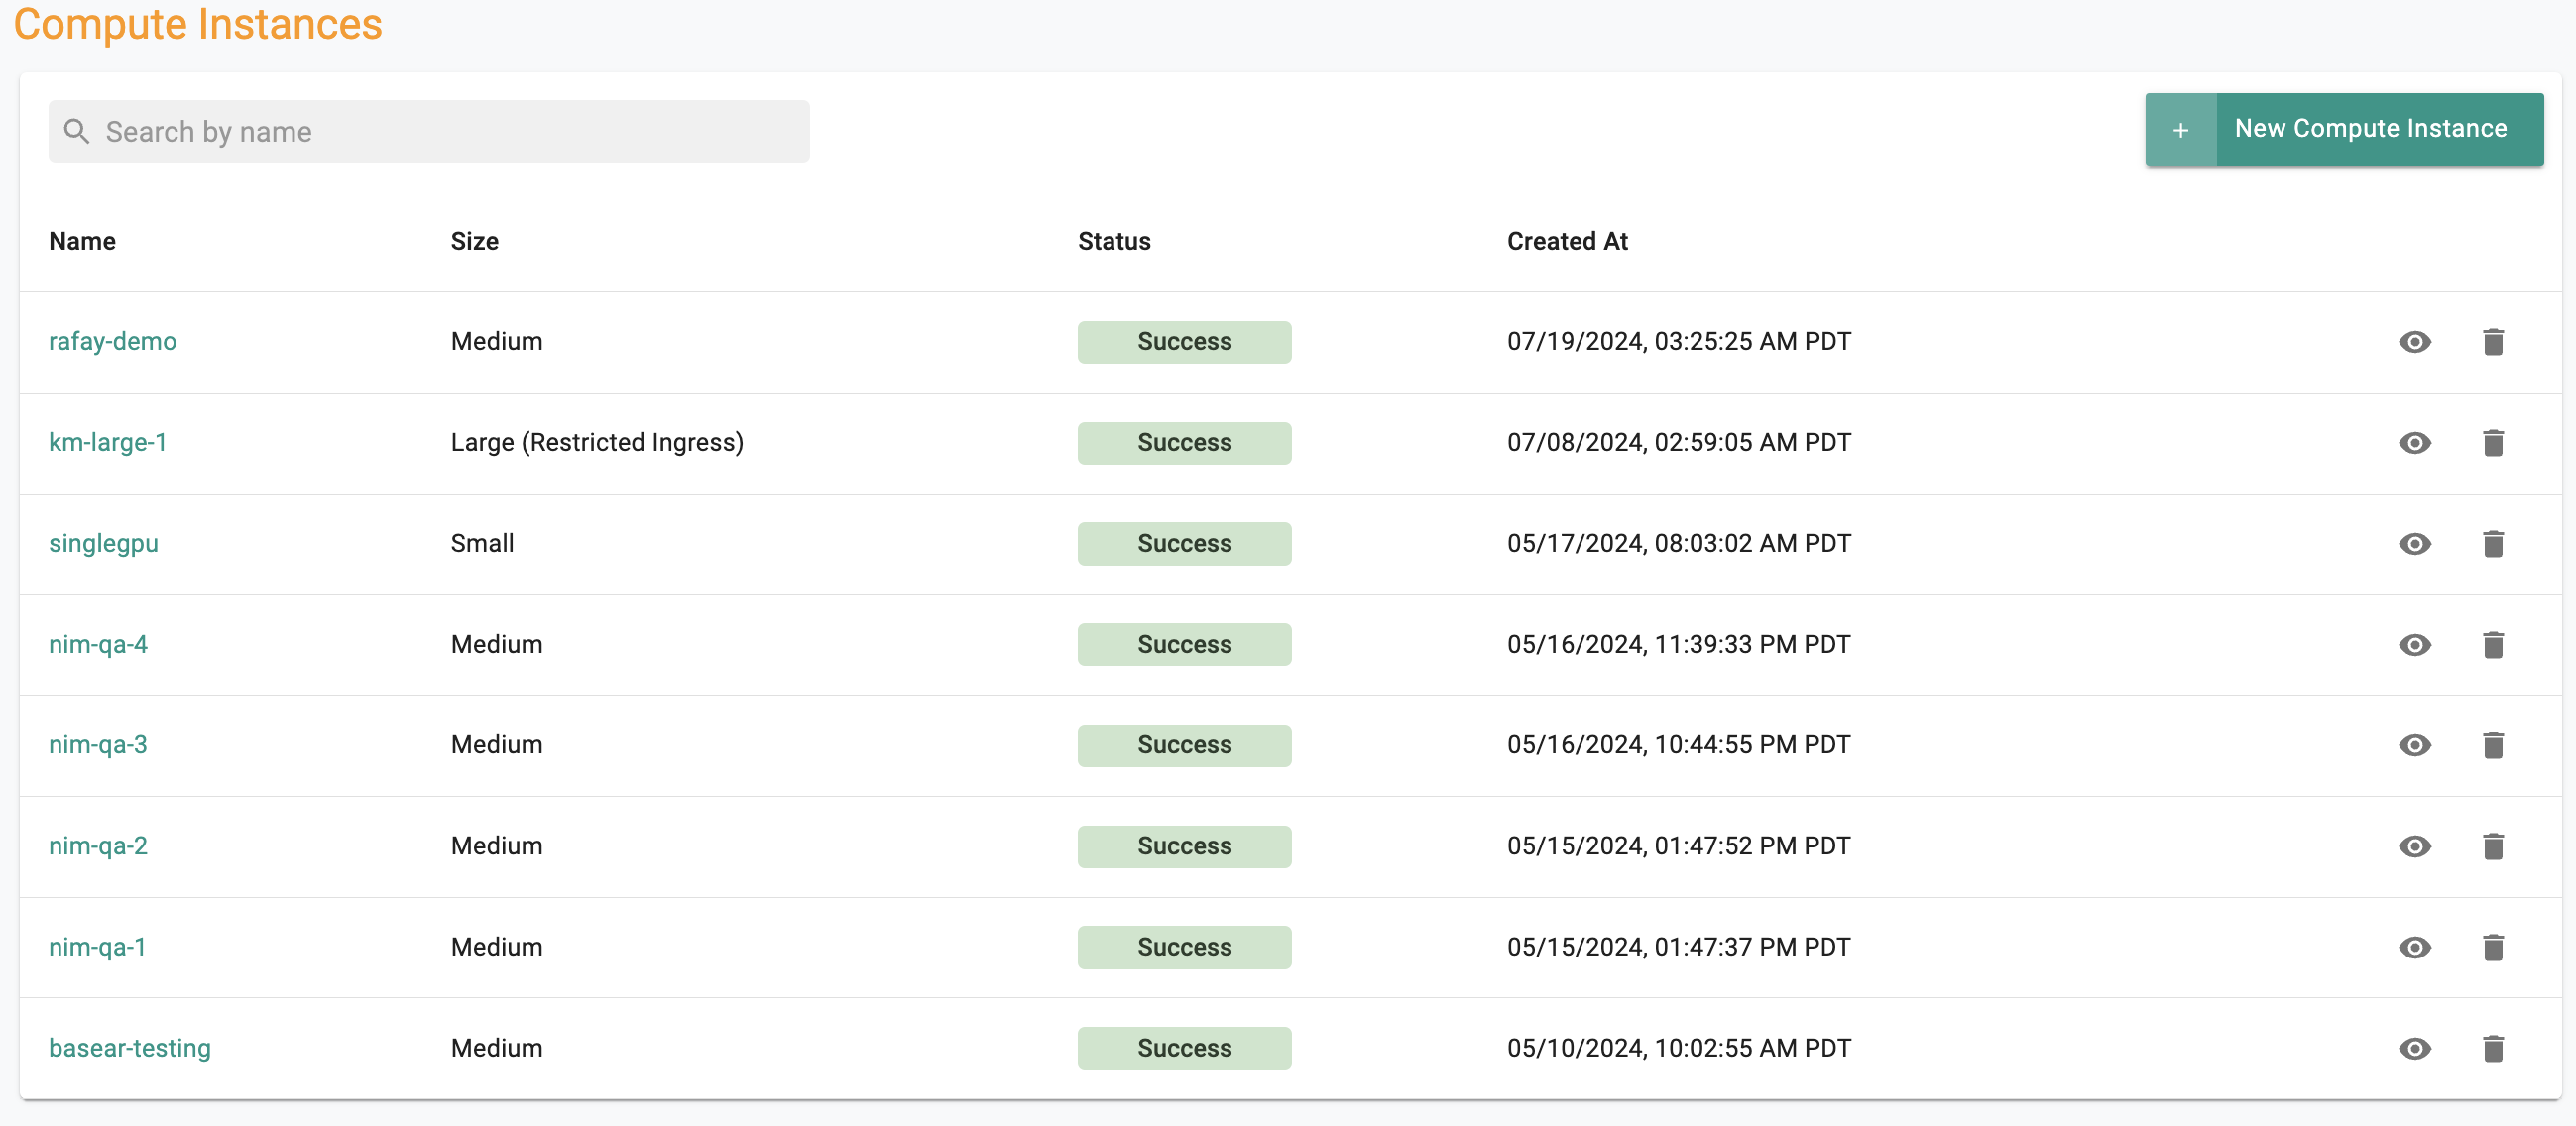Open the nim-qa-4 instance link
The image size is (2576, 1126).
(x=98, y=644)
